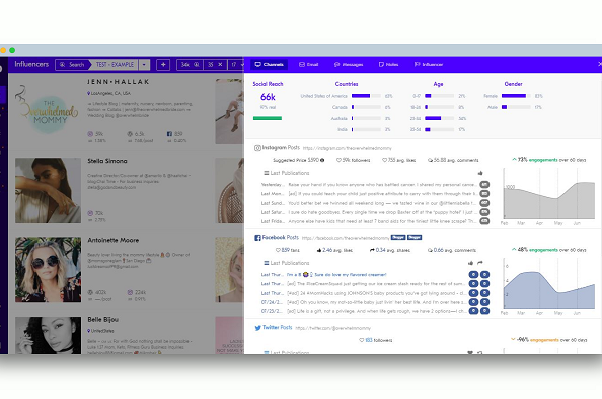Image resolution: width=602 pixels, height=399 pixels.
Task: Click likes badge on Yesterday post
Action: click(x=485, y=185)
